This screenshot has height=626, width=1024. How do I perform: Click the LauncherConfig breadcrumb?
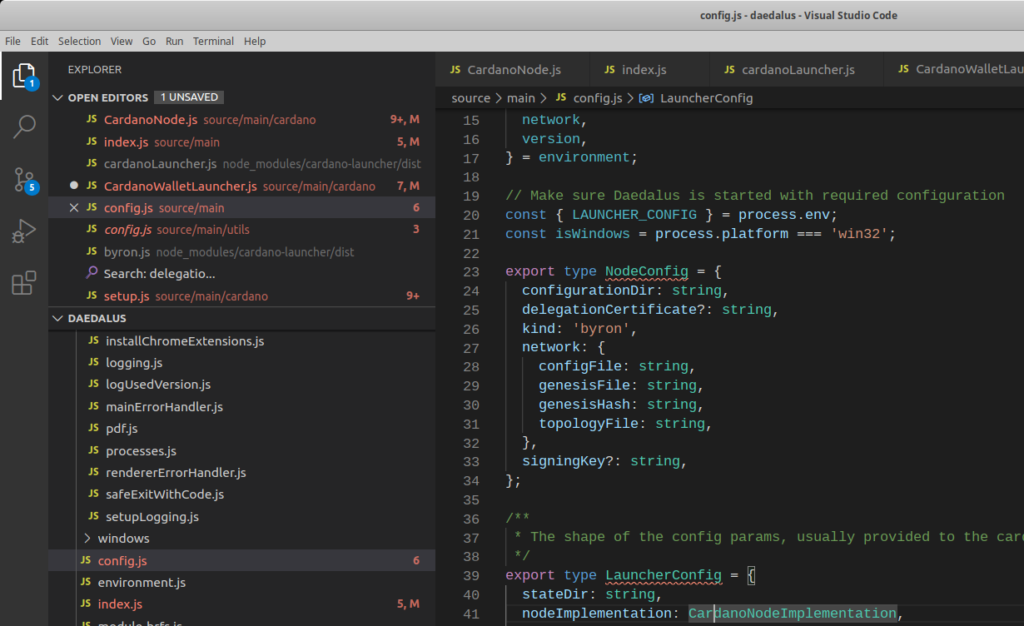pyautogui.click(x=706, y=98)
